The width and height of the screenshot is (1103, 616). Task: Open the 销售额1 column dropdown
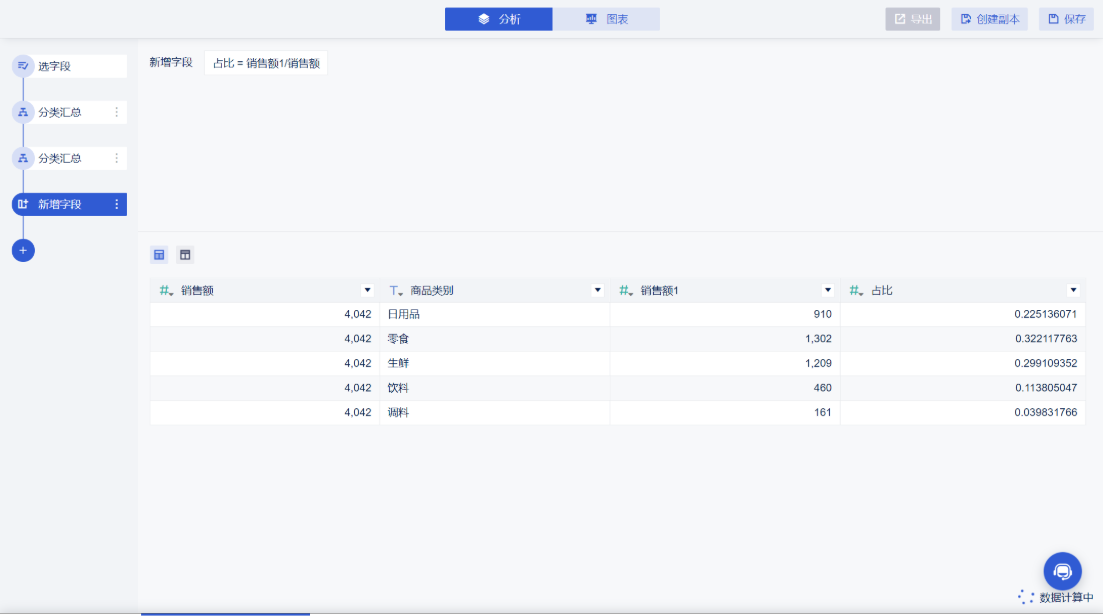(x=827, y=290)
